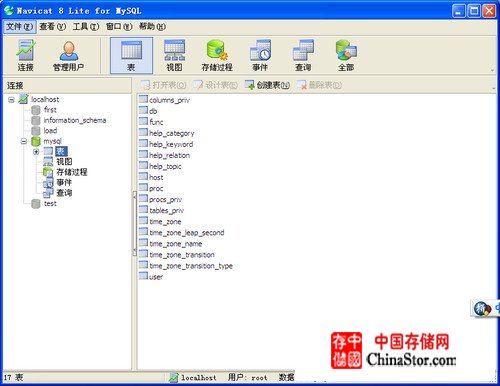Click the 连接 (Connection) toolbar icon
This screenshot has height=386, width=500.
(26, 55)
